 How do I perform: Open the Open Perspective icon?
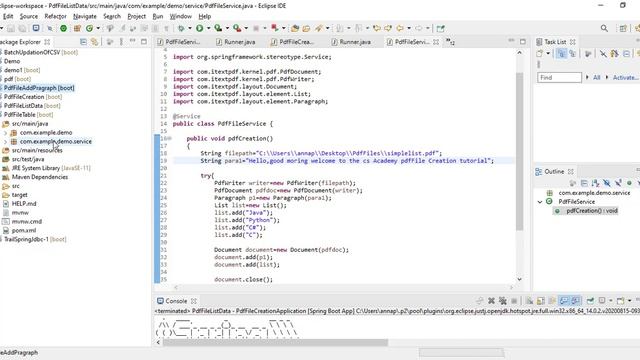pyautogui.click(x=623, y=28)
